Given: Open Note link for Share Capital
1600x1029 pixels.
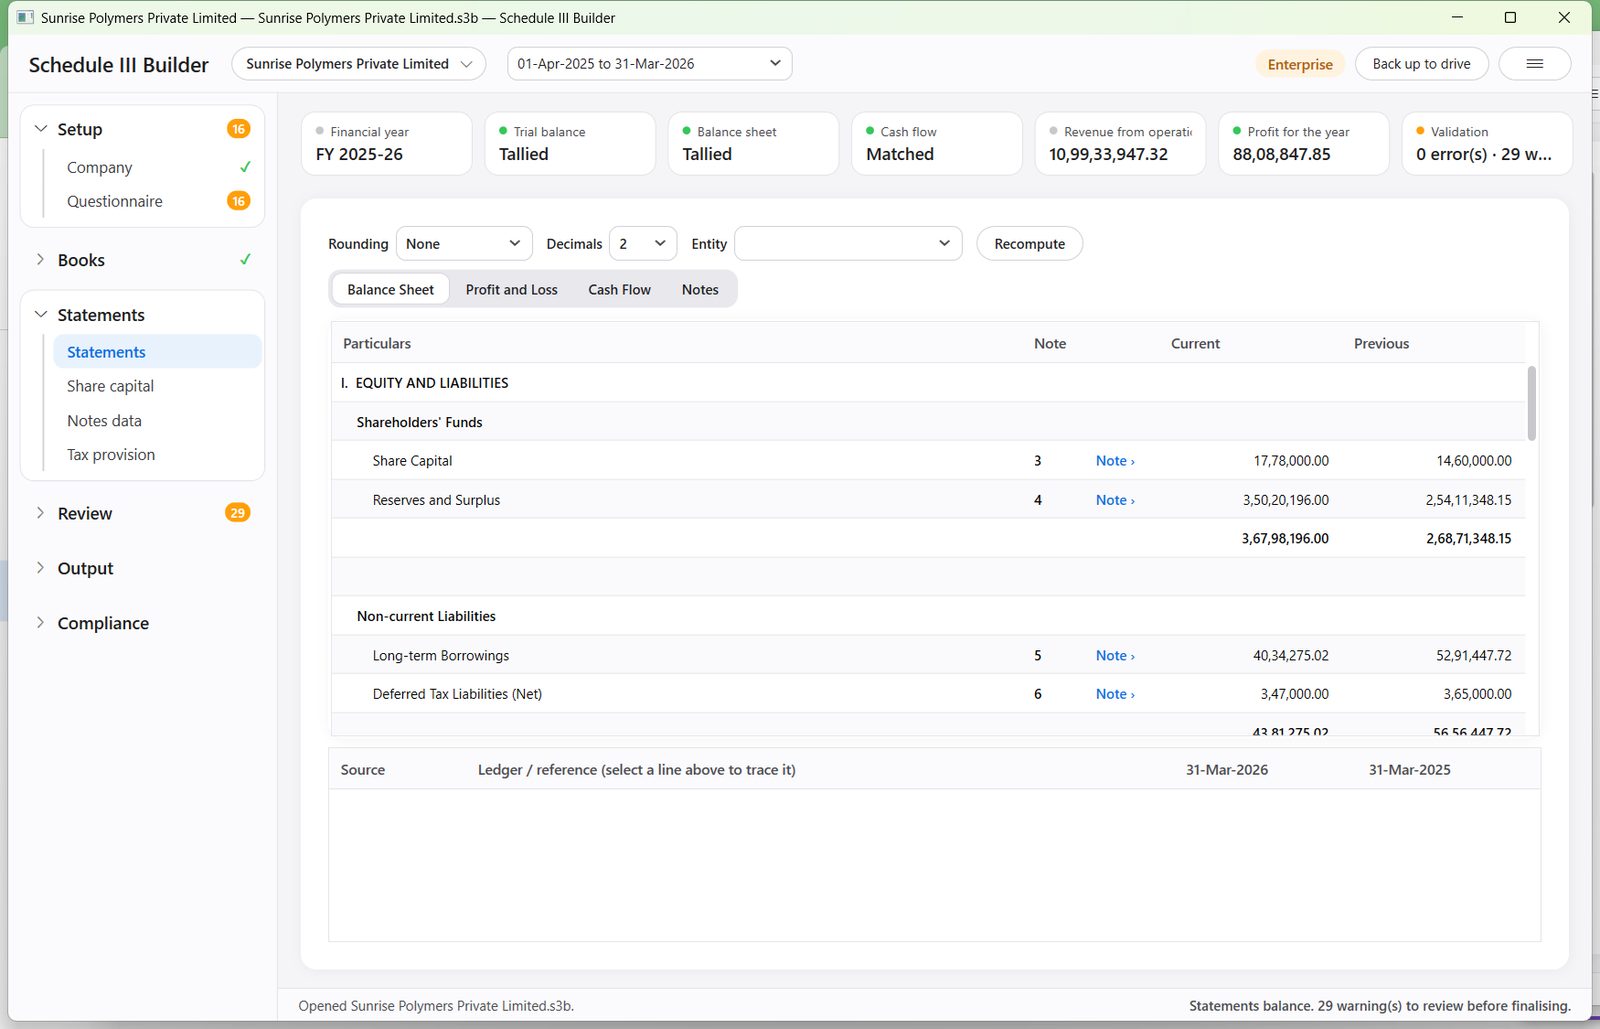Looking at the screenshot, I should 1115,461.
